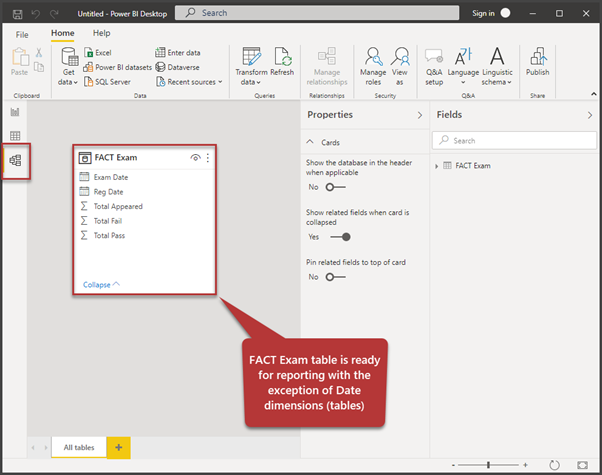Screen dimensions: 602x475
Task: Click Sign in at top right
Action: pyautogui.click(x=483, y=13)
